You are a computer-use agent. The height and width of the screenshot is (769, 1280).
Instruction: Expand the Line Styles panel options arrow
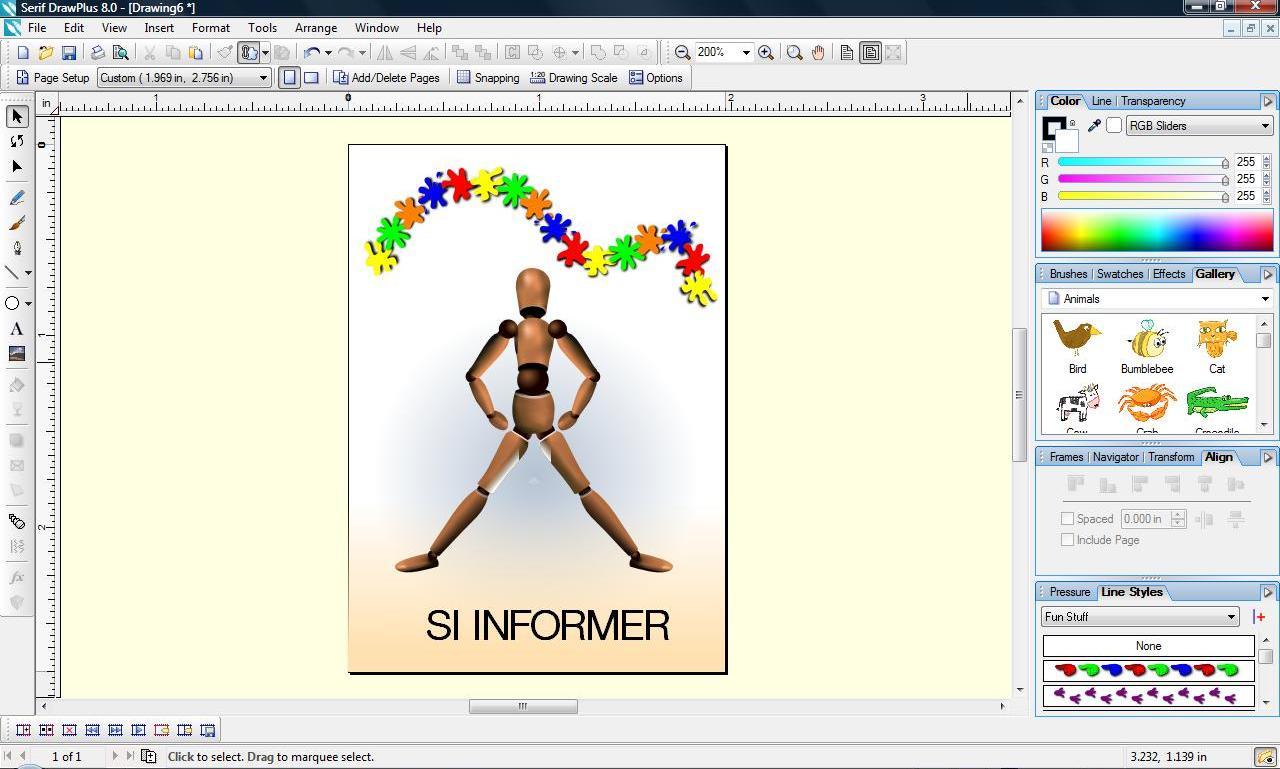coord(1267,592)
